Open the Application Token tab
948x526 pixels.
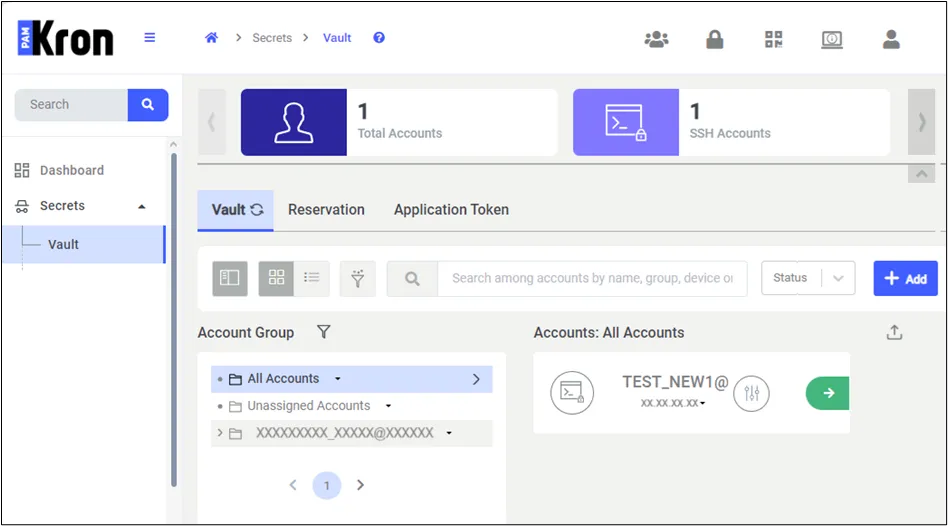tap(452, 210)
